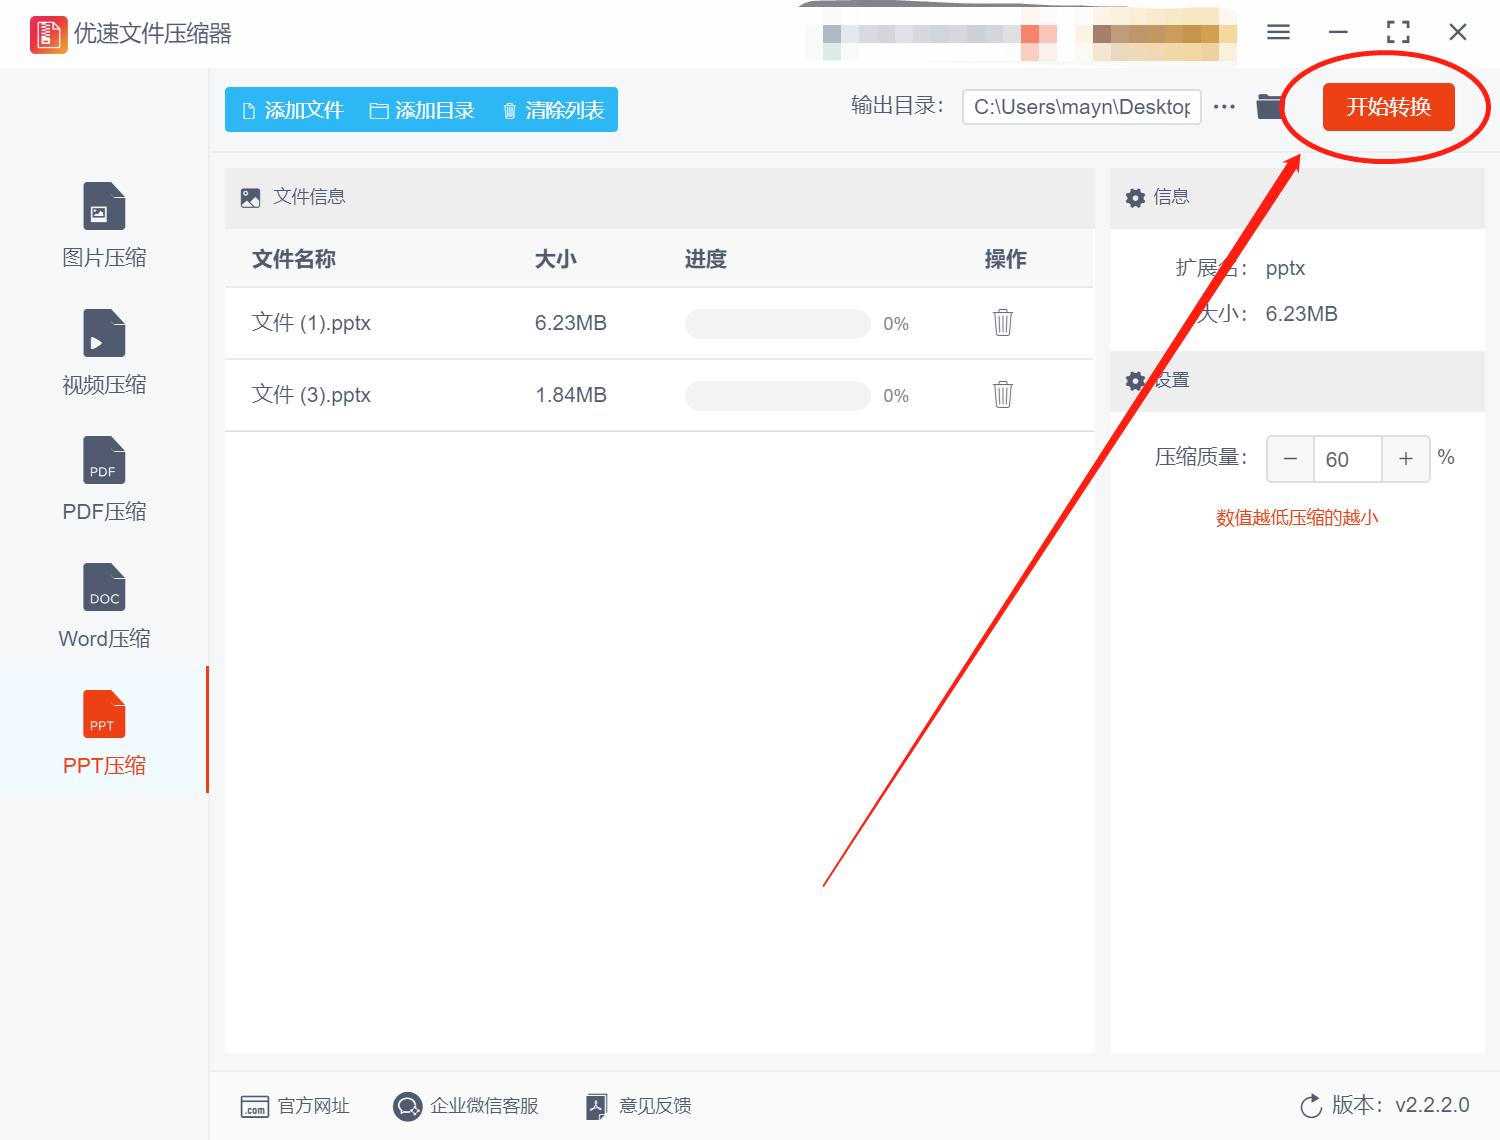Click the 设置 gear icon
1500x1140 pixels.
point(1135,381)
